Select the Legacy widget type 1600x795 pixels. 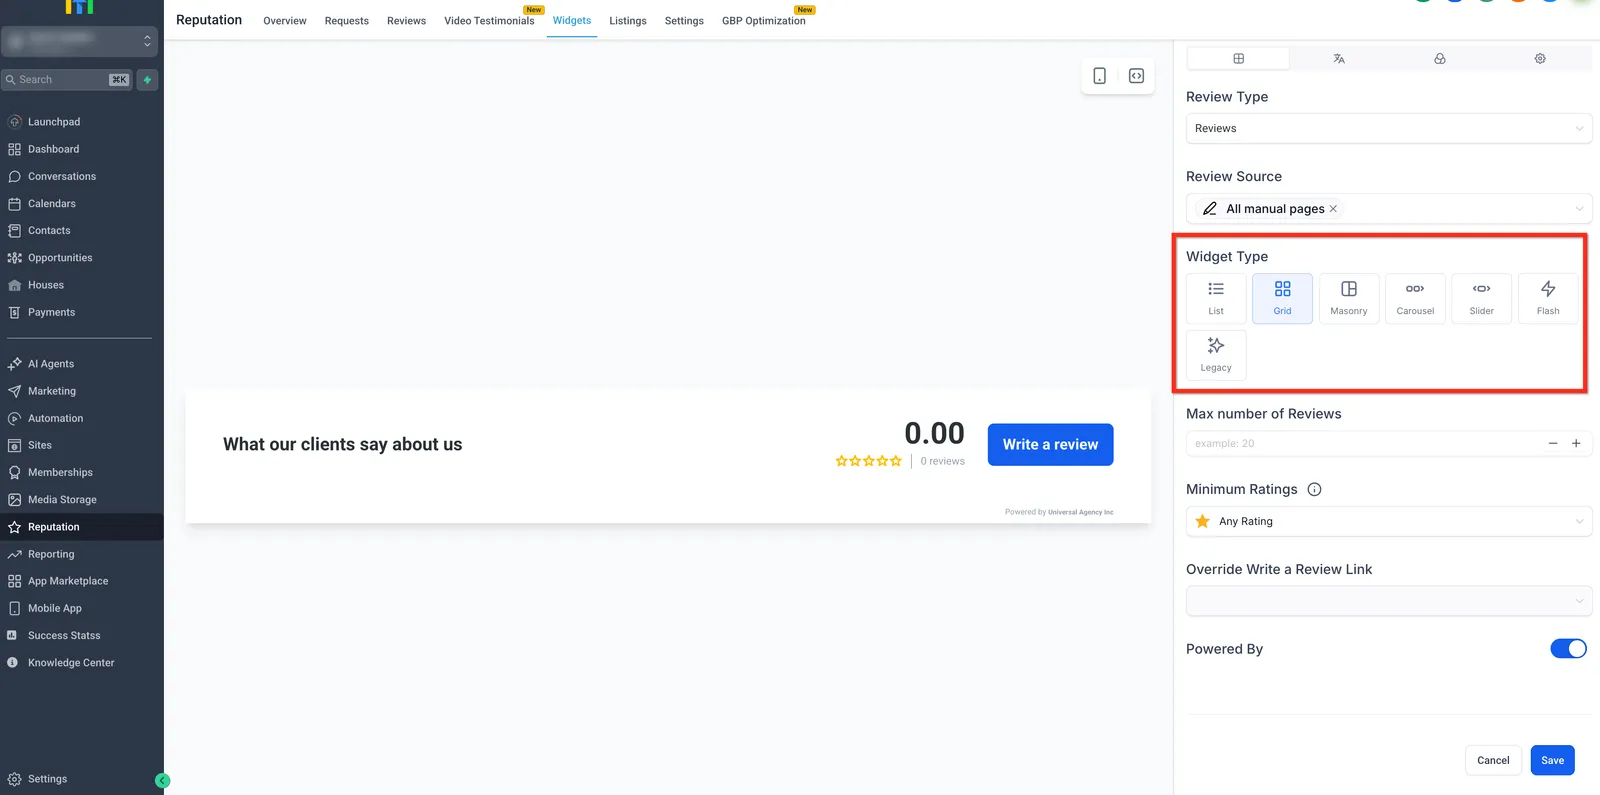coord(1216,355)
